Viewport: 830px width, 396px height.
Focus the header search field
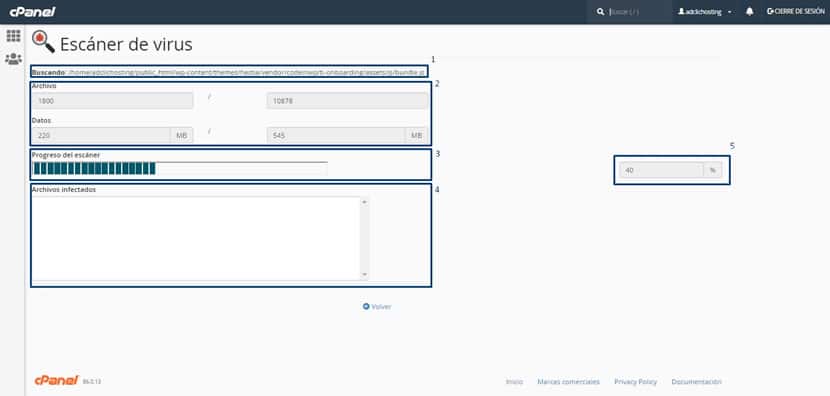pyautogui.click(x=638, y=12)
